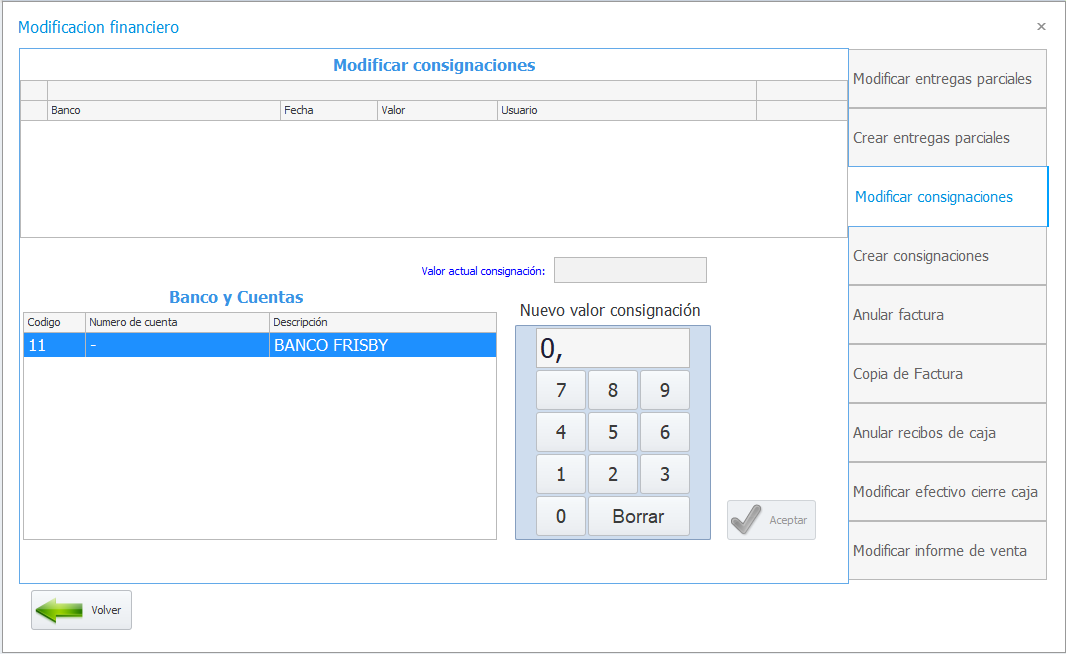Switch to Crear consignaciones tab

[947, 256]
